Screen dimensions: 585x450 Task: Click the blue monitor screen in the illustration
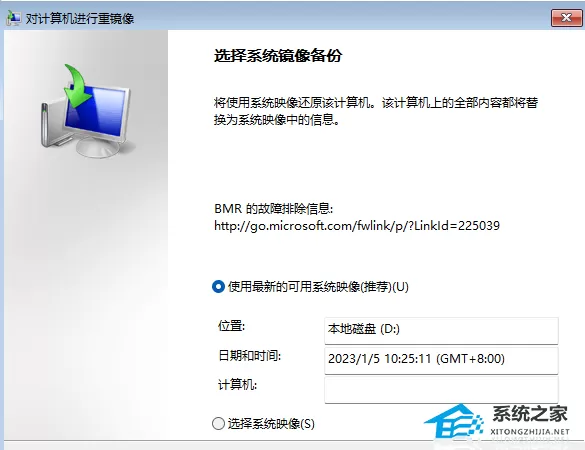point(96,112)
